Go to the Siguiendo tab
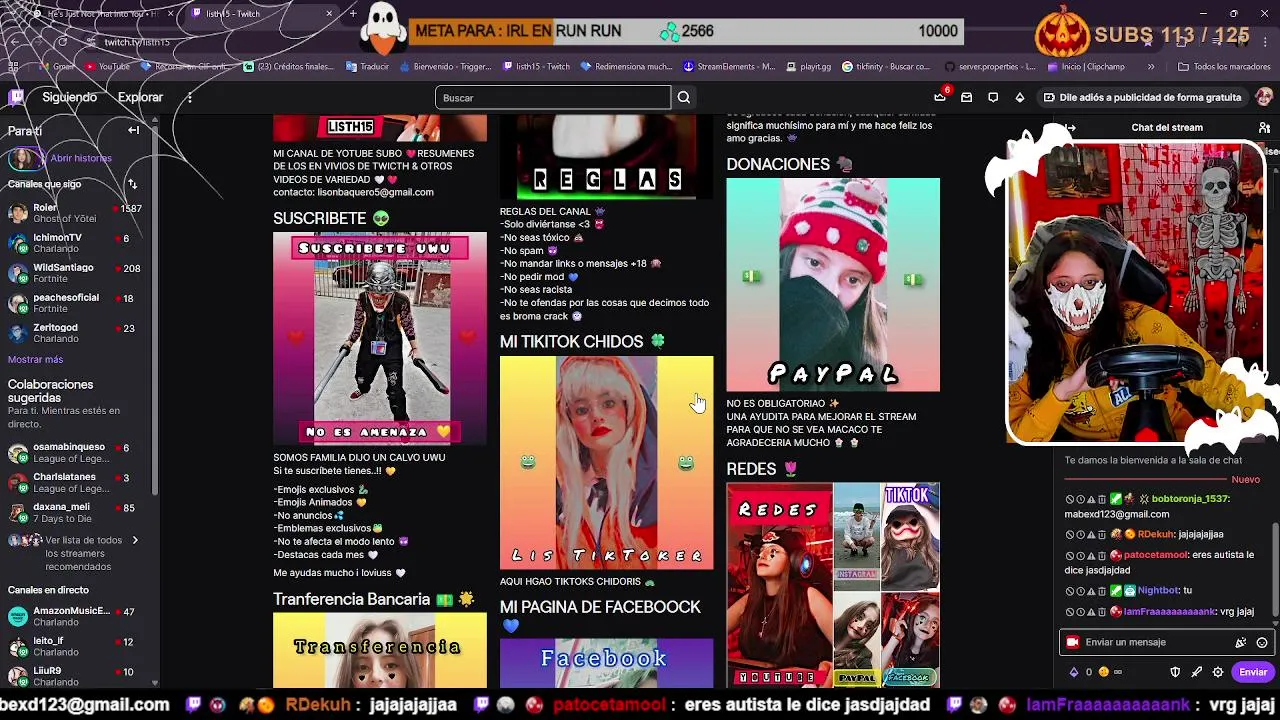The height and width of the screenshot is (720, 1280). (x=69, y=97)
